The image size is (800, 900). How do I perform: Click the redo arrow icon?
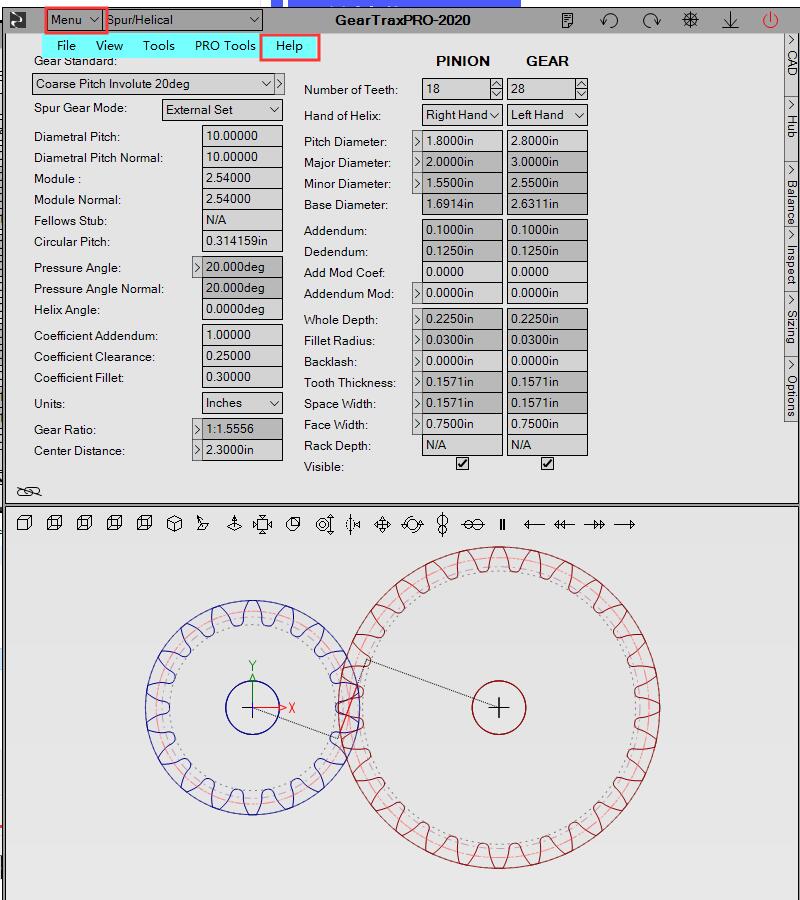(x=651, y=21)
